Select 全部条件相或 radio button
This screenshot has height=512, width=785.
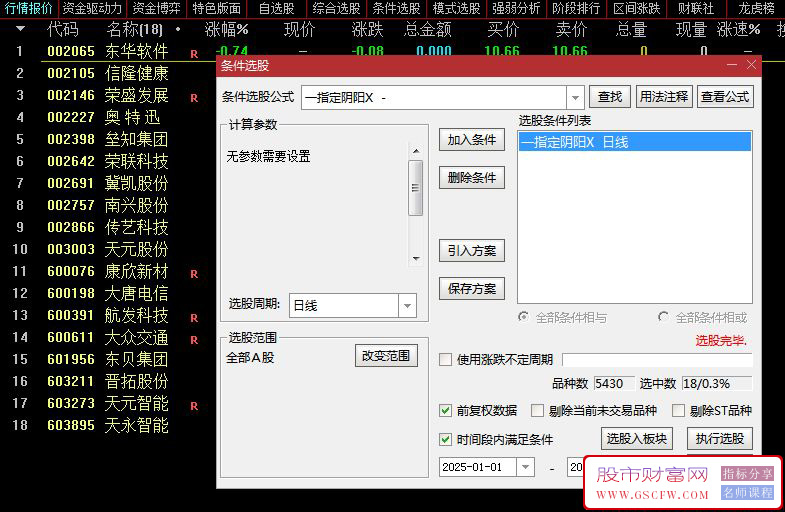[663, 317]
